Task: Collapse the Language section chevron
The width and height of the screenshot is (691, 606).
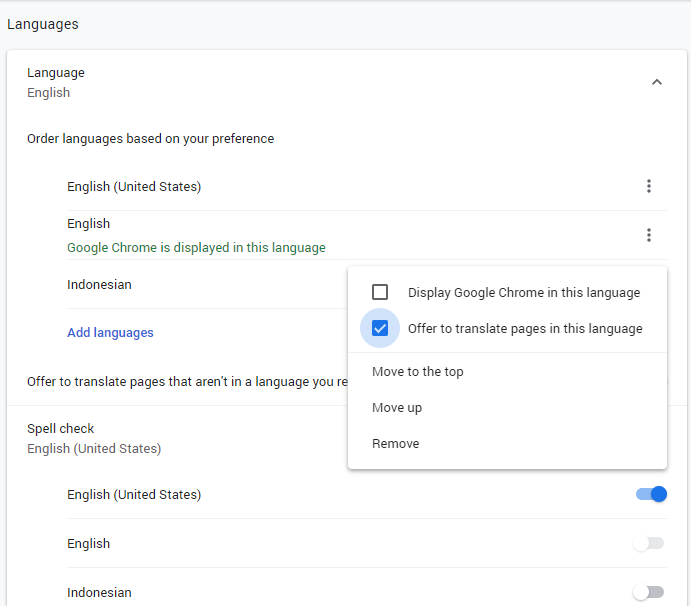Action: coord(657,82)
